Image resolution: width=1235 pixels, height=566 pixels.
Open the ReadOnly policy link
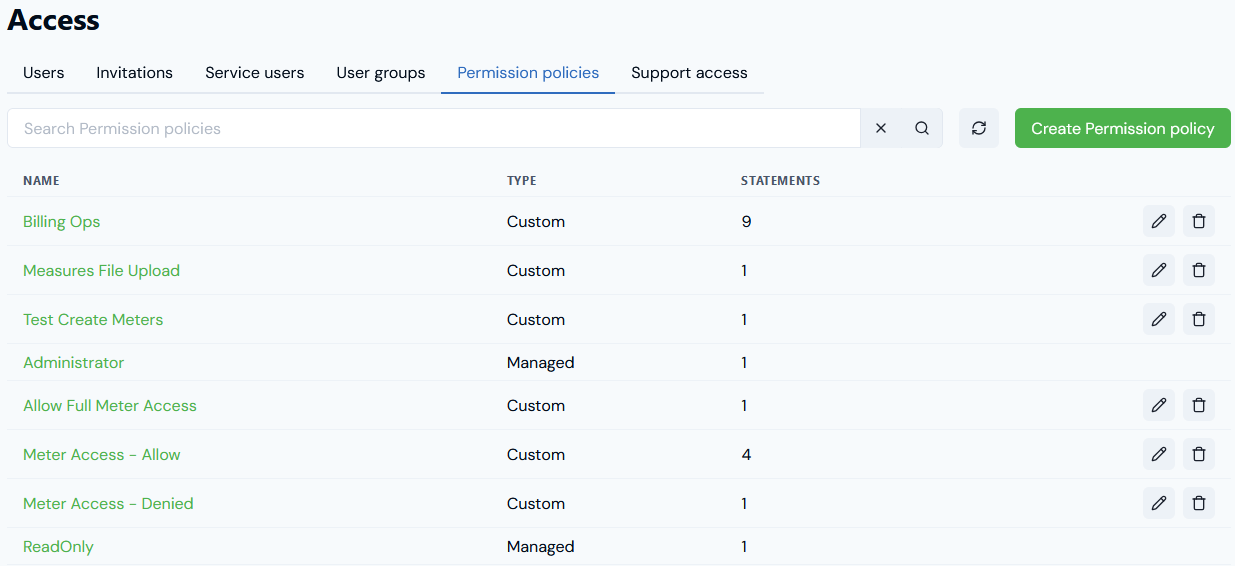point(58,546)
